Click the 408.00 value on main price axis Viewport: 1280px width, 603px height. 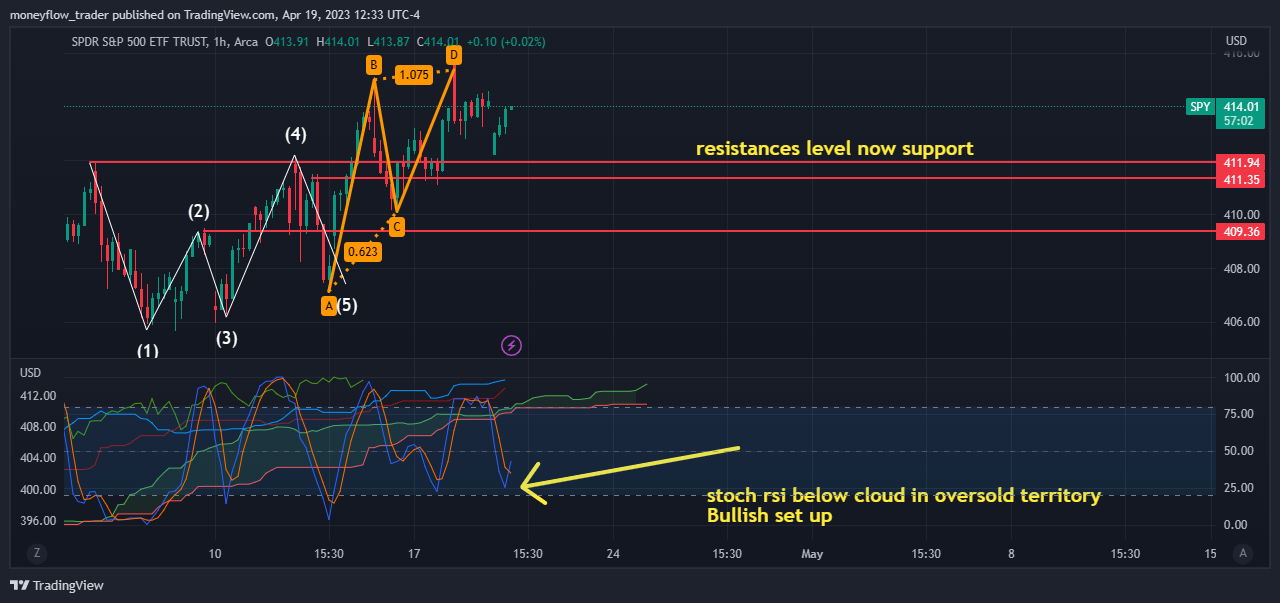pyautogui.click(x=1240, y=269)
